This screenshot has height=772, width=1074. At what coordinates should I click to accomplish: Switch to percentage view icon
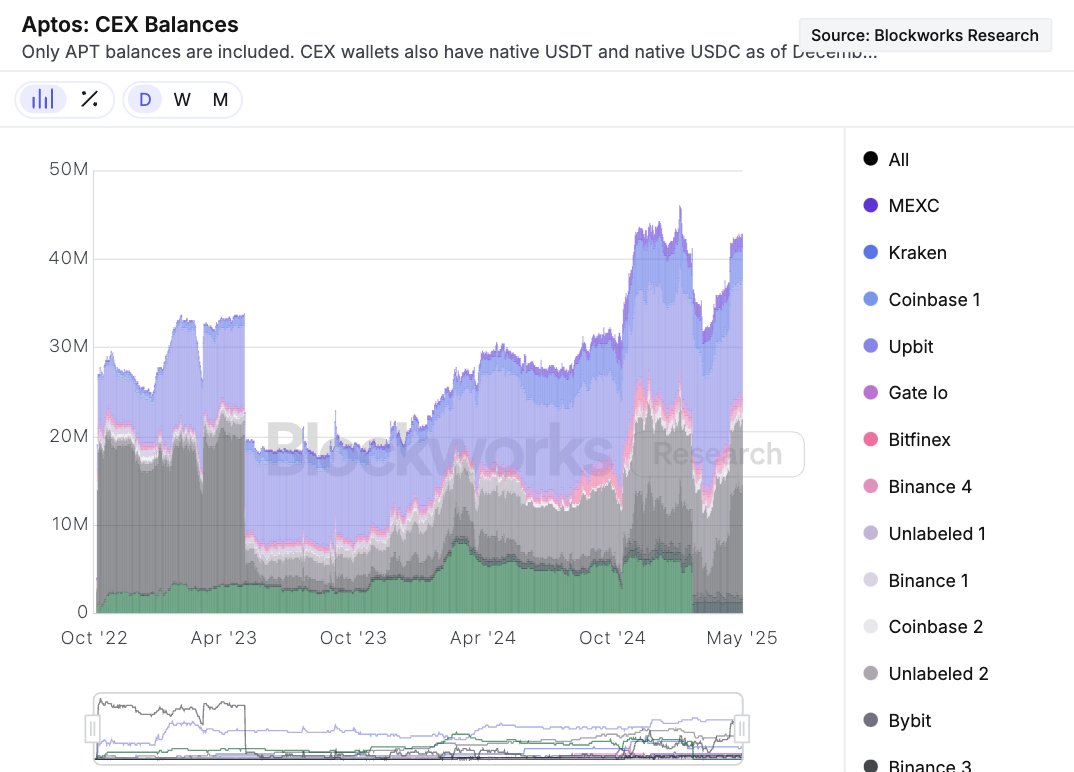(x=89, y=99)
